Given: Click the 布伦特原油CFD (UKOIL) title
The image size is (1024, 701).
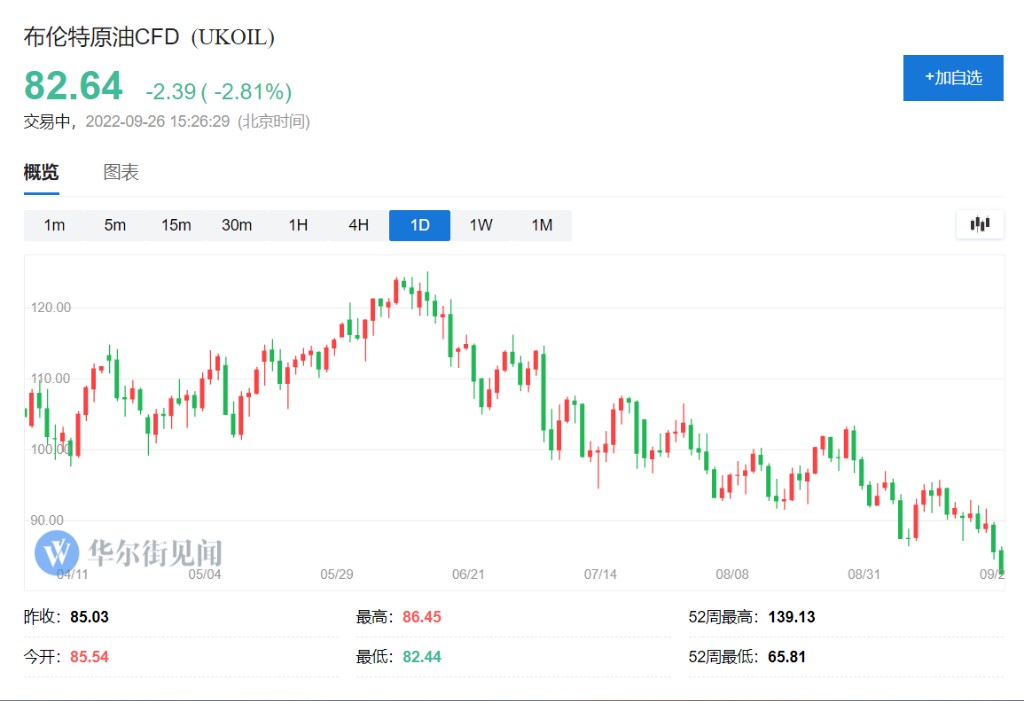Looking at the screenshot, I should click(149, 38).
